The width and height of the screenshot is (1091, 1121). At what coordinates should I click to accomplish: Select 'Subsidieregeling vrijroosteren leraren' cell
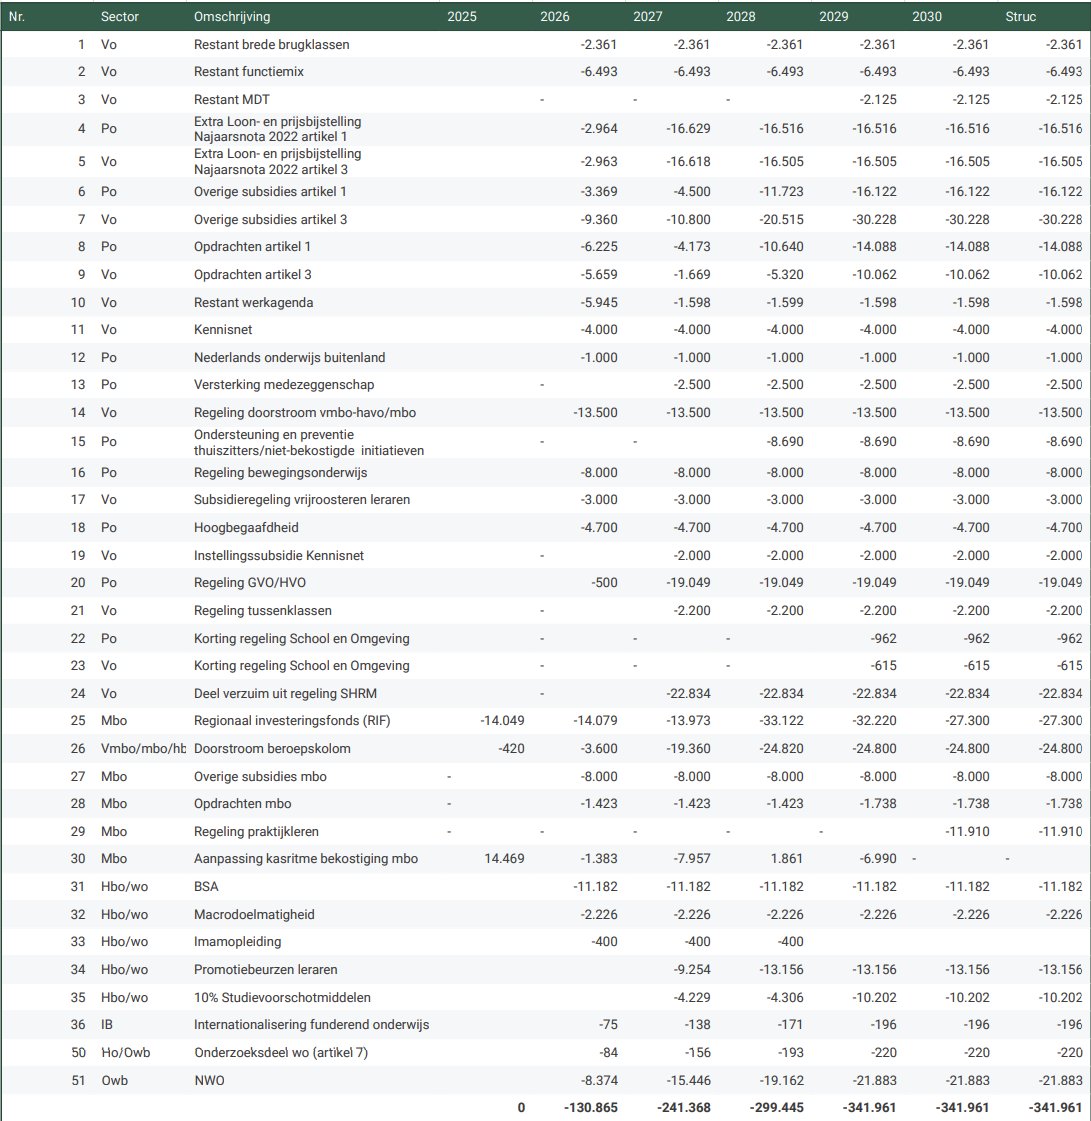(x=302, y=500)
